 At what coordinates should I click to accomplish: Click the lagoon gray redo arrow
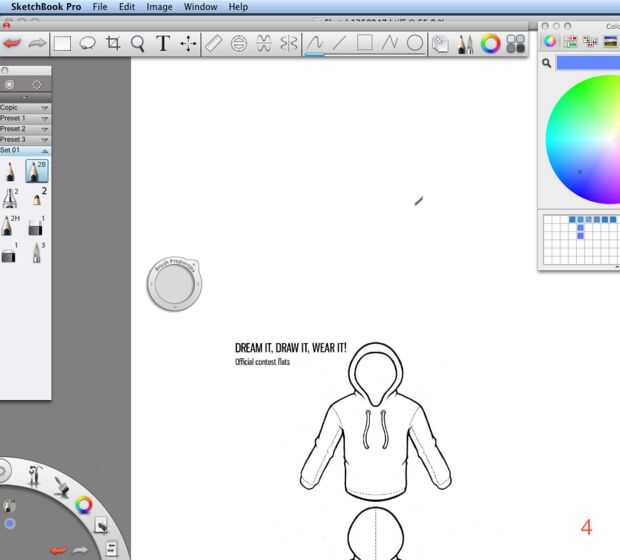[x=80, y=550]
